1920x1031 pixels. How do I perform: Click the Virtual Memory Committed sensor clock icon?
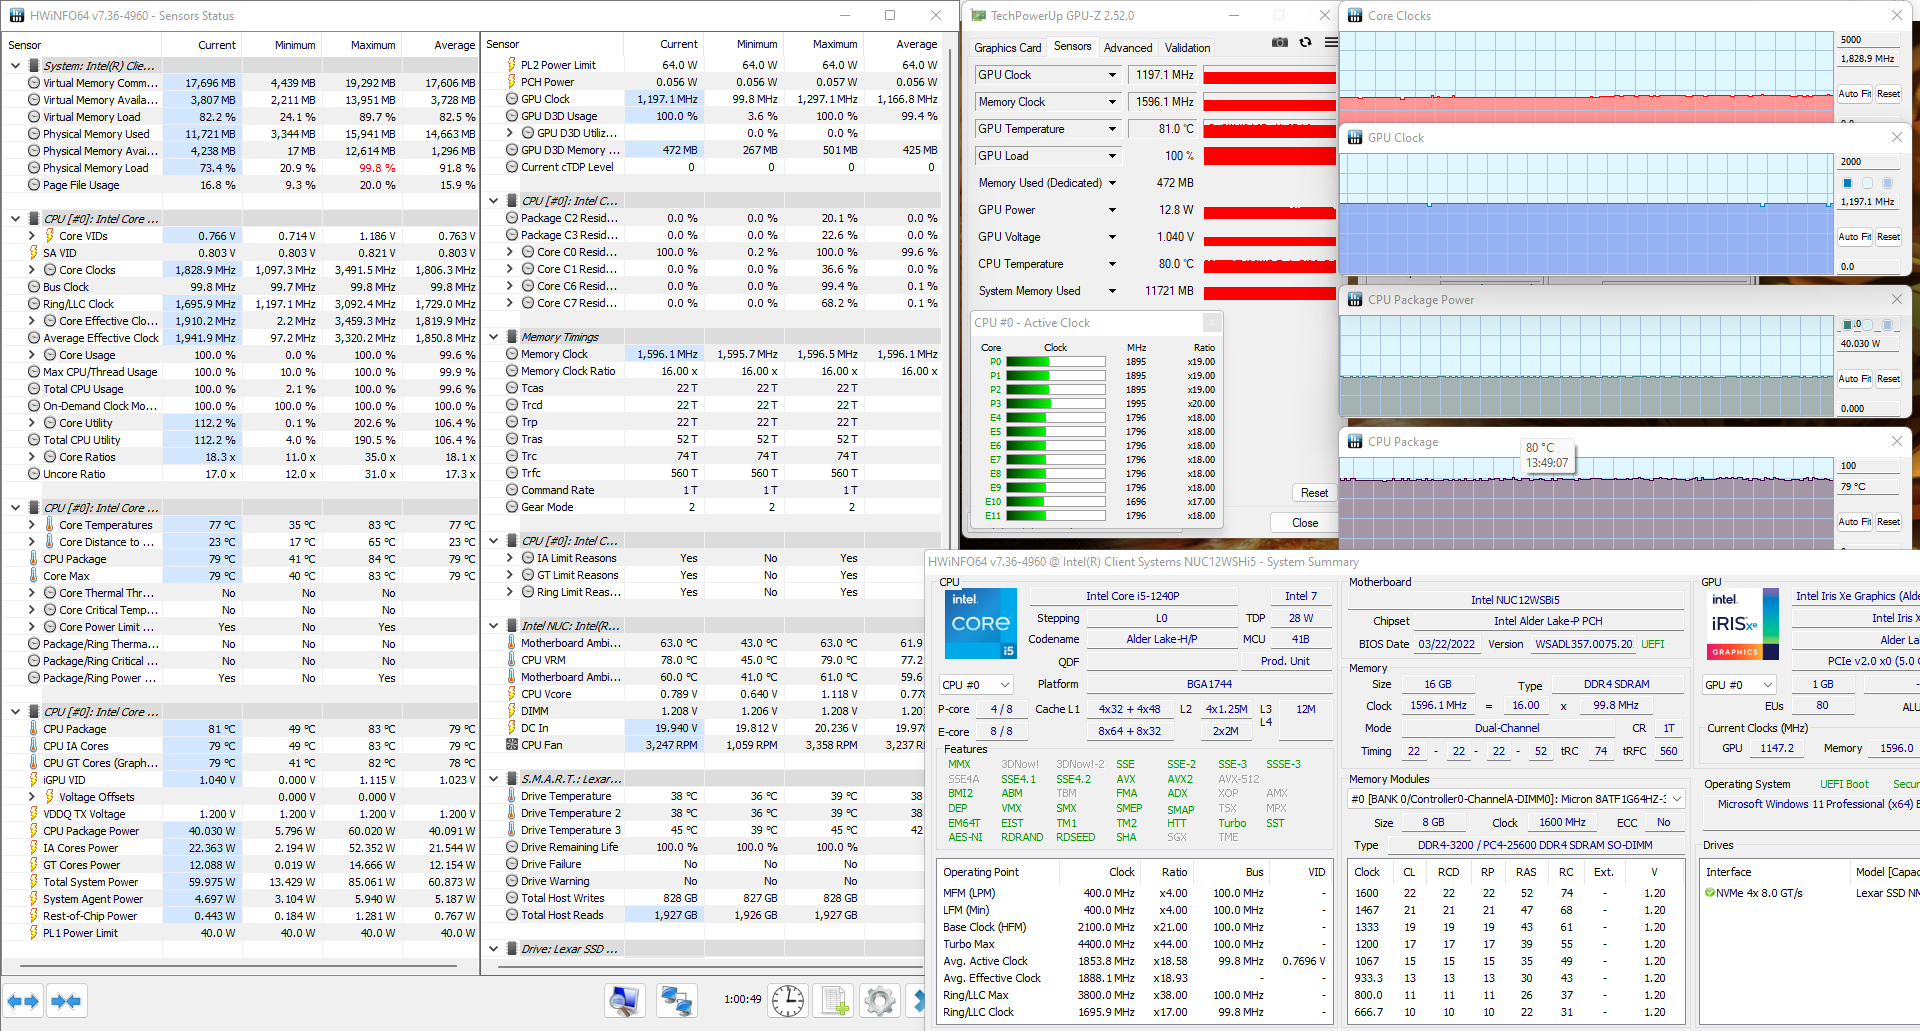point(34,83)
